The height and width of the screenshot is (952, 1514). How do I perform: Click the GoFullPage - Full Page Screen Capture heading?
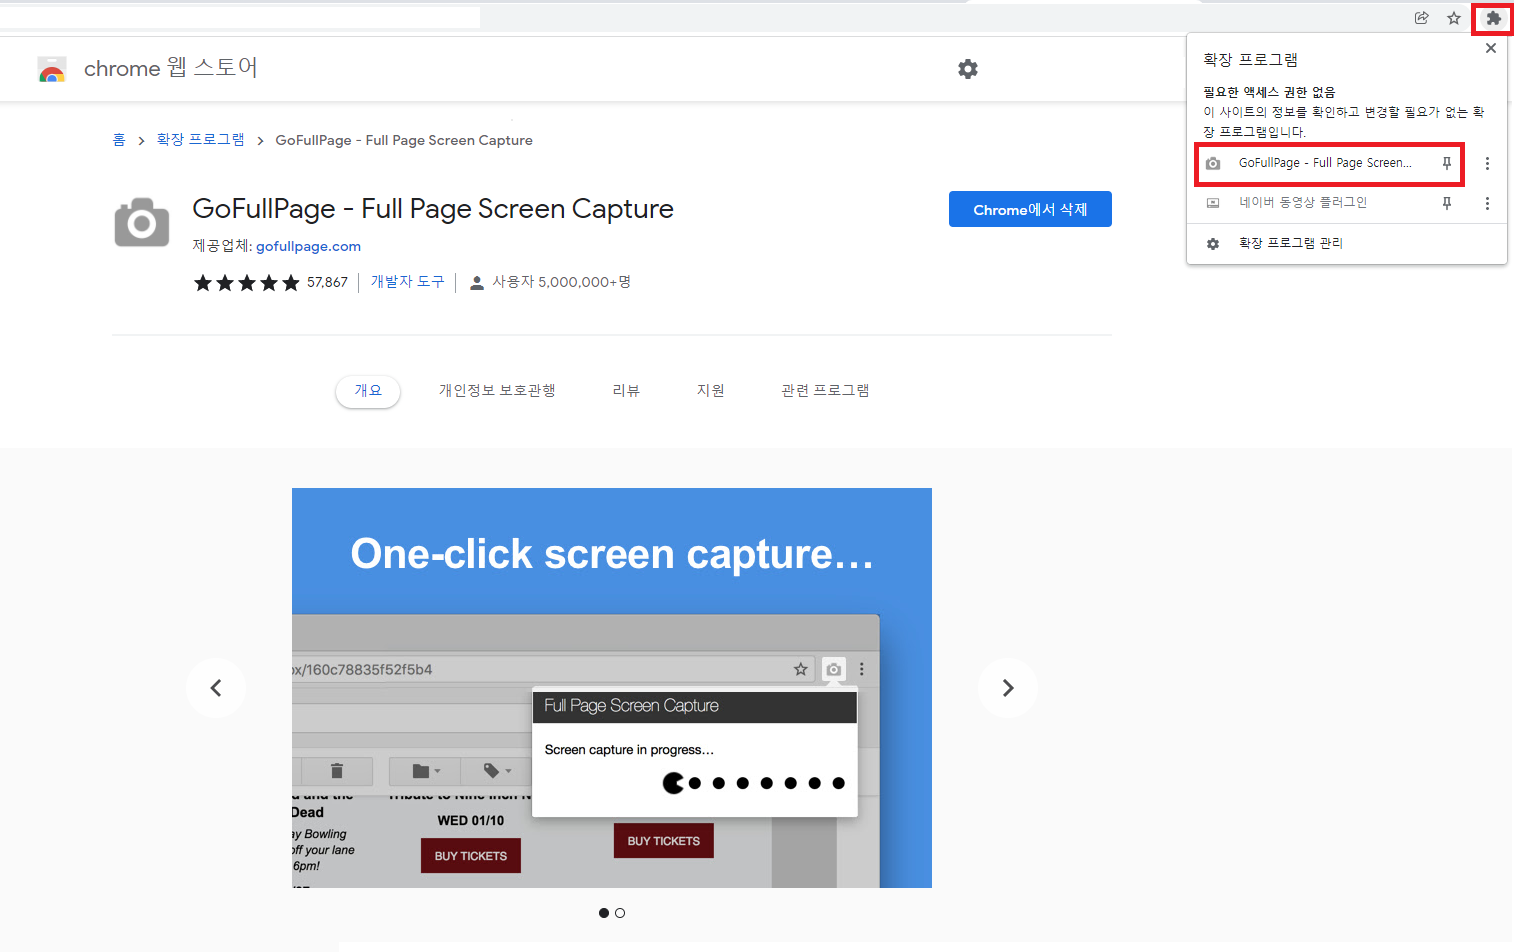point(433,209)
